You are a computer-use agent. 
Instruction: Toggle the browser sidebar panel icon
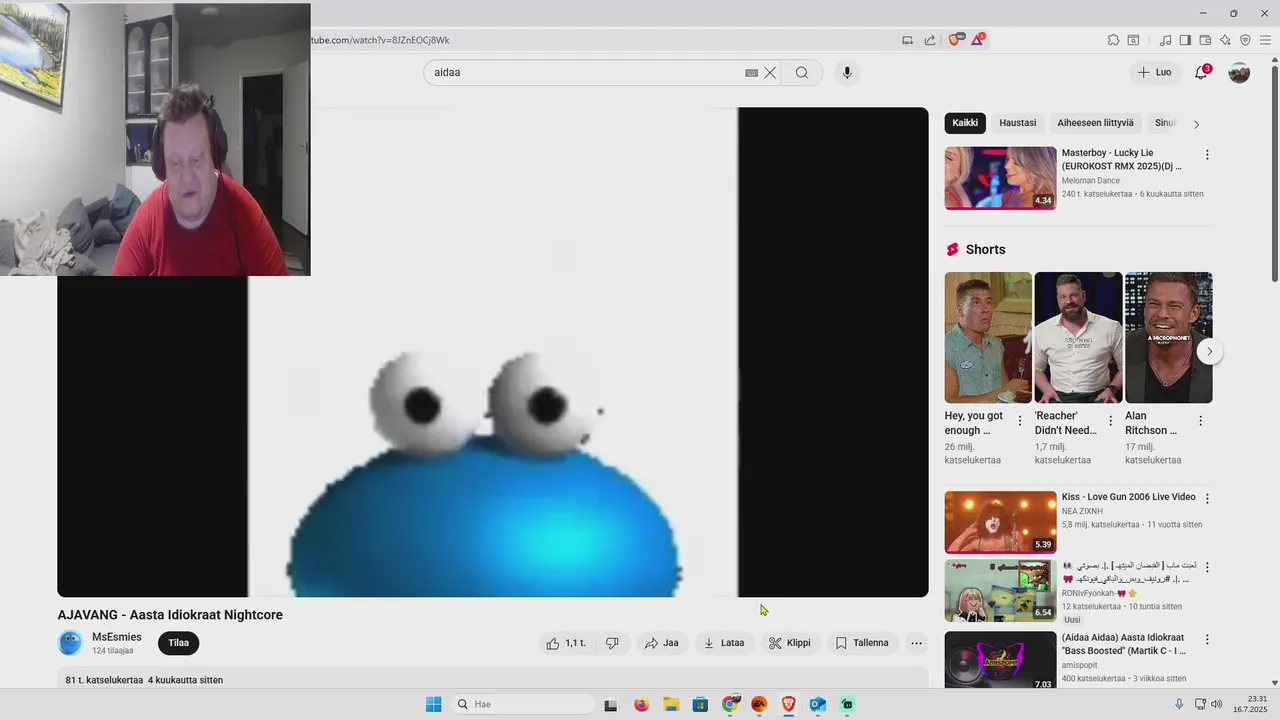click(x=1185, y=40)
